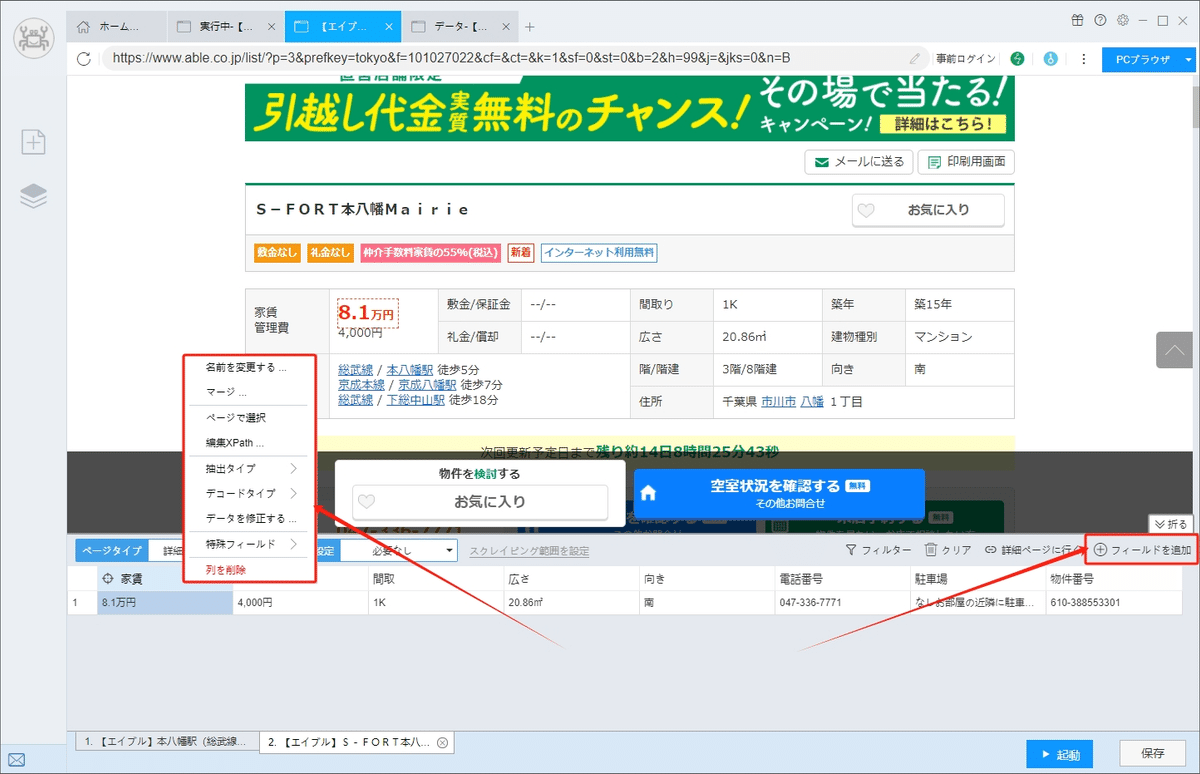
Task: Open the gift icon in title bar
Action: pyautogui.click(x=1077, y=20)
